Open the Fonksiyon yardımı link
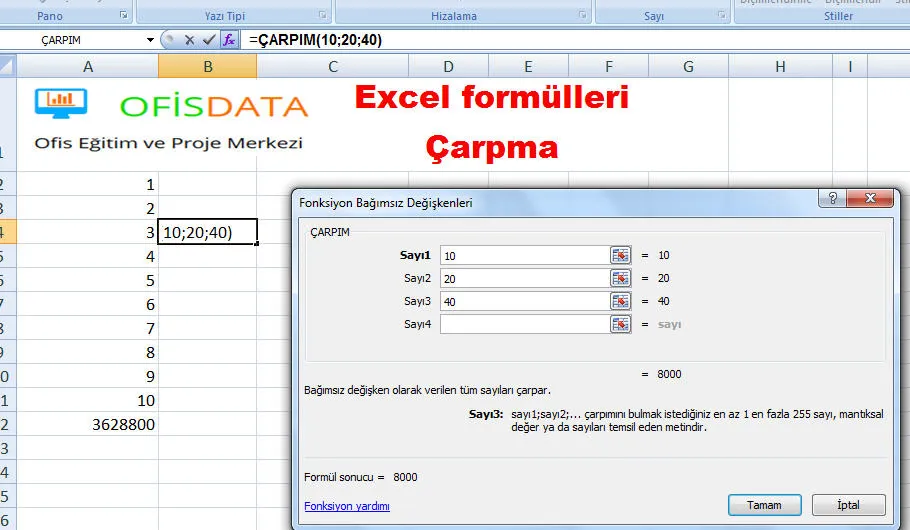 (x=346, y=506)
